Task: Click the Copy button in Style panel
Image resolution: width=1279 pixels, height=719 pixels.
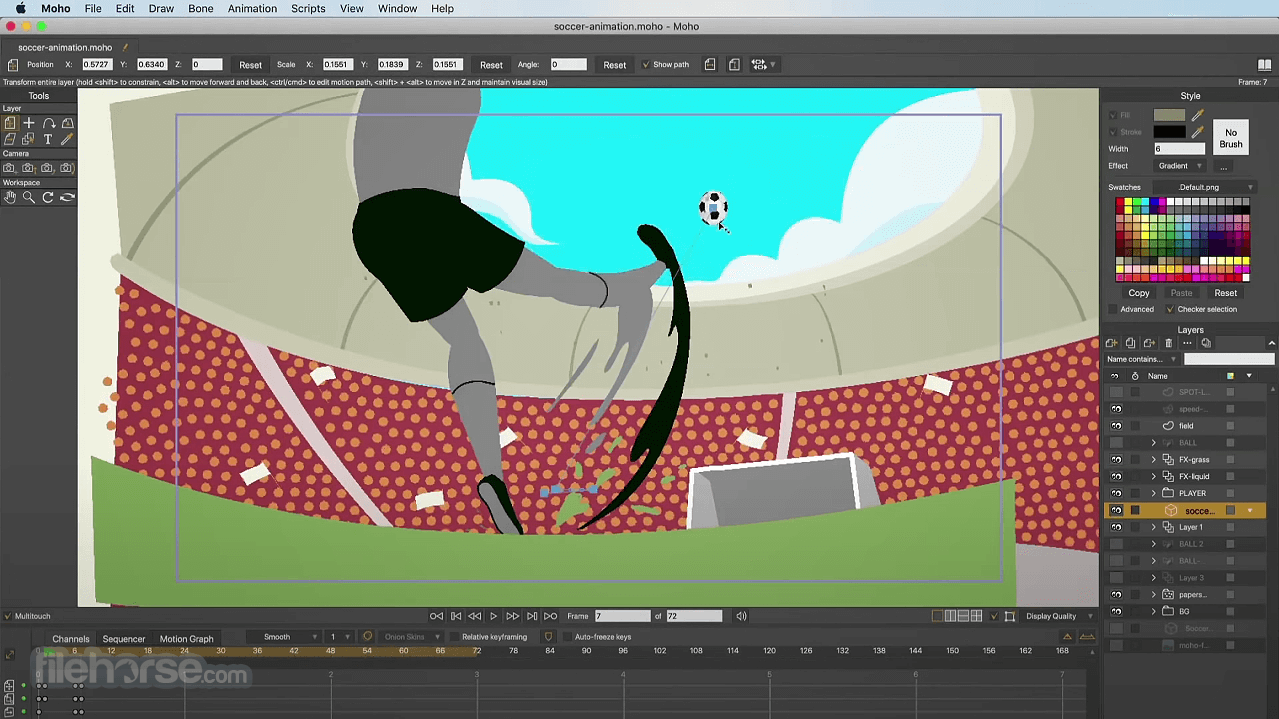Action: click(x=1139, y=293)
